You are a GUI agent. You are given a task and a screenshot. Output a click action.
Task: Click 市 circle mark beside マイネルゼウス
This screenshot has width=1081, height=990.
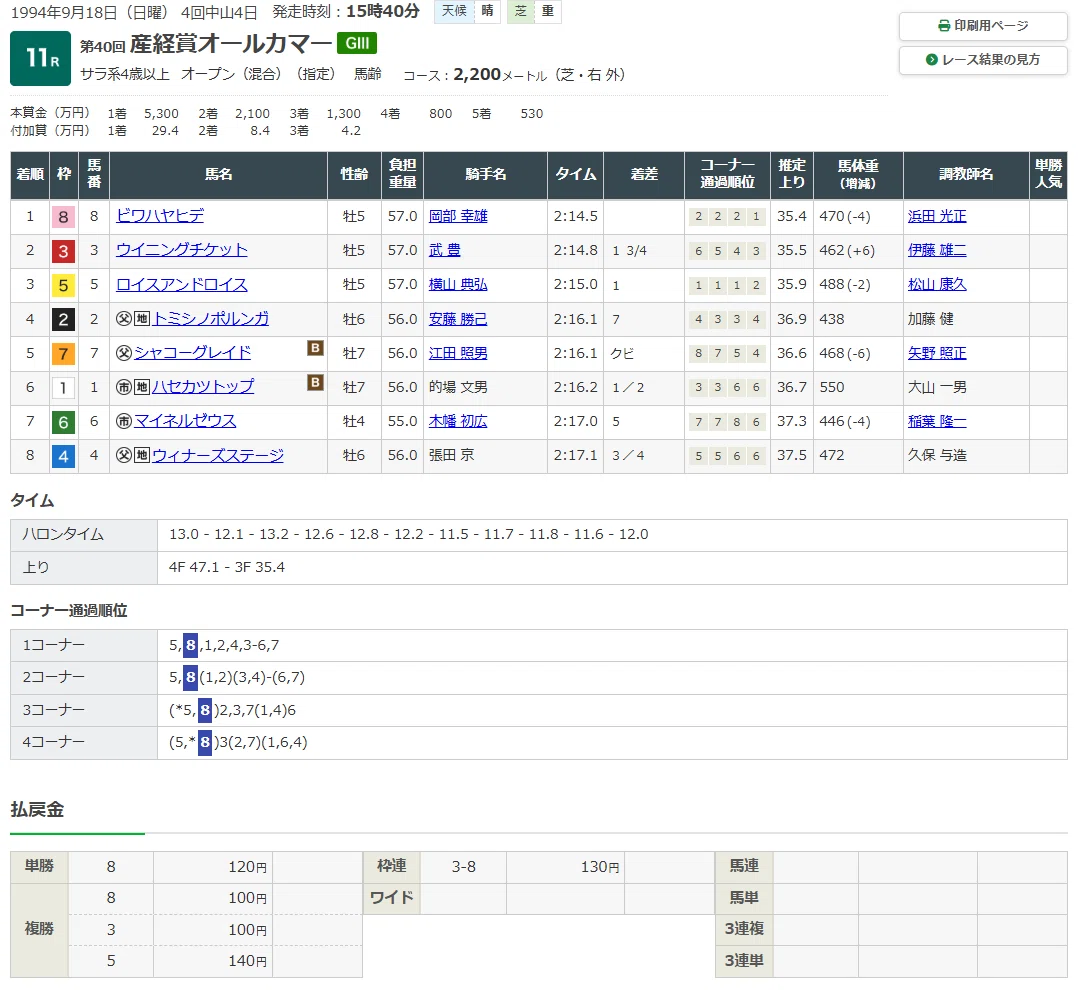click(x=123, y=421)
